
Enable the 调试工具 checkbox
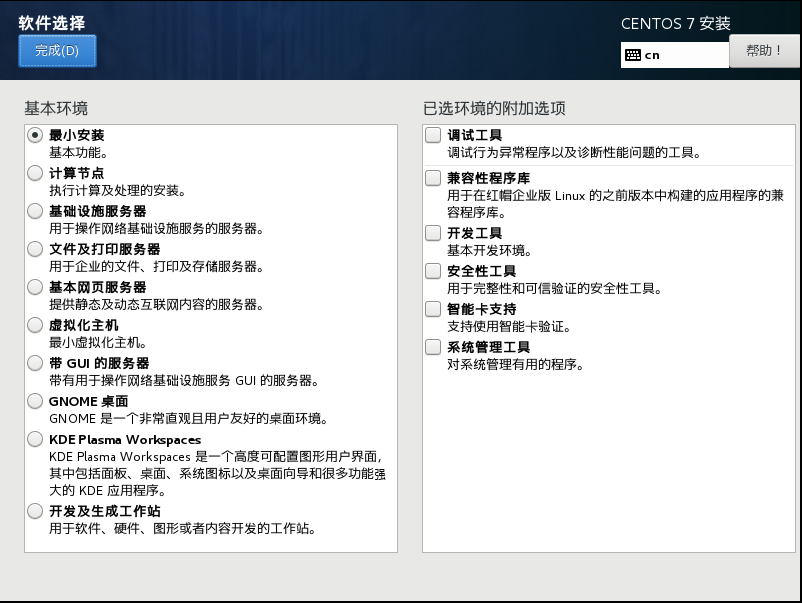(x=433, y=135)
